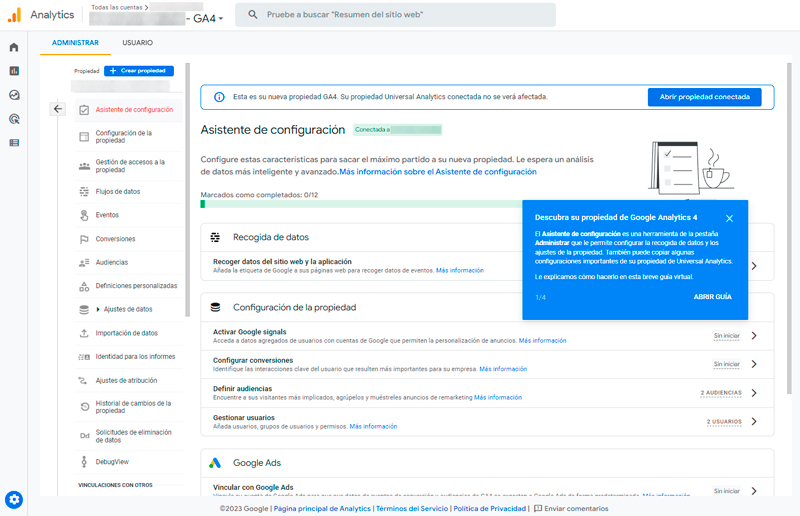Click the Audiencias icon

click(x=84, y=262)
